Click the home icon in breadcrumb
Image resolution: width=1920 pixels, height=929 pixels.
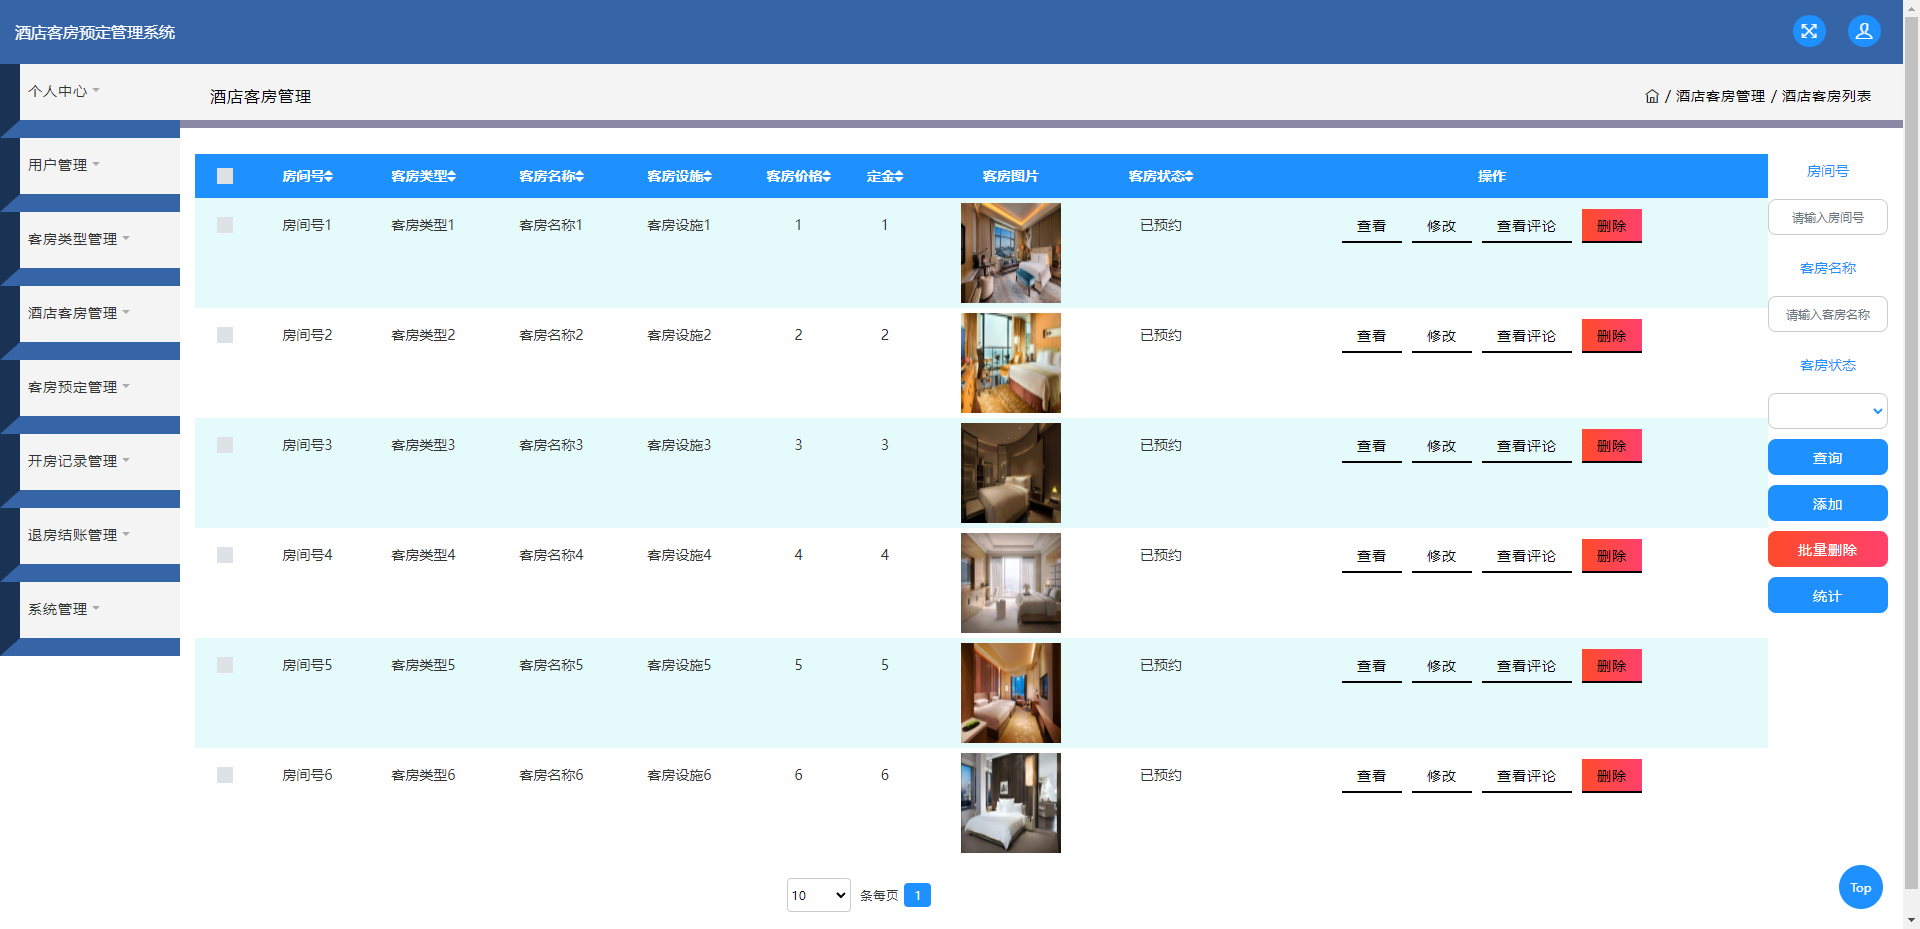[1651, 95]
